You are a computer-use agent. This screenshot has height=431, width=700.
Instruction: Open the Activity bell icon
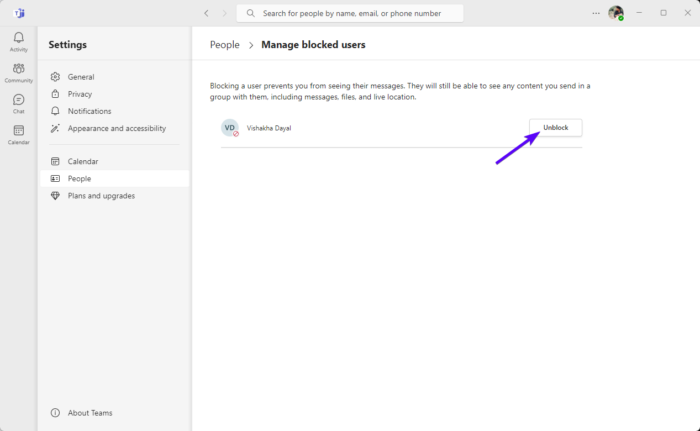19,40
